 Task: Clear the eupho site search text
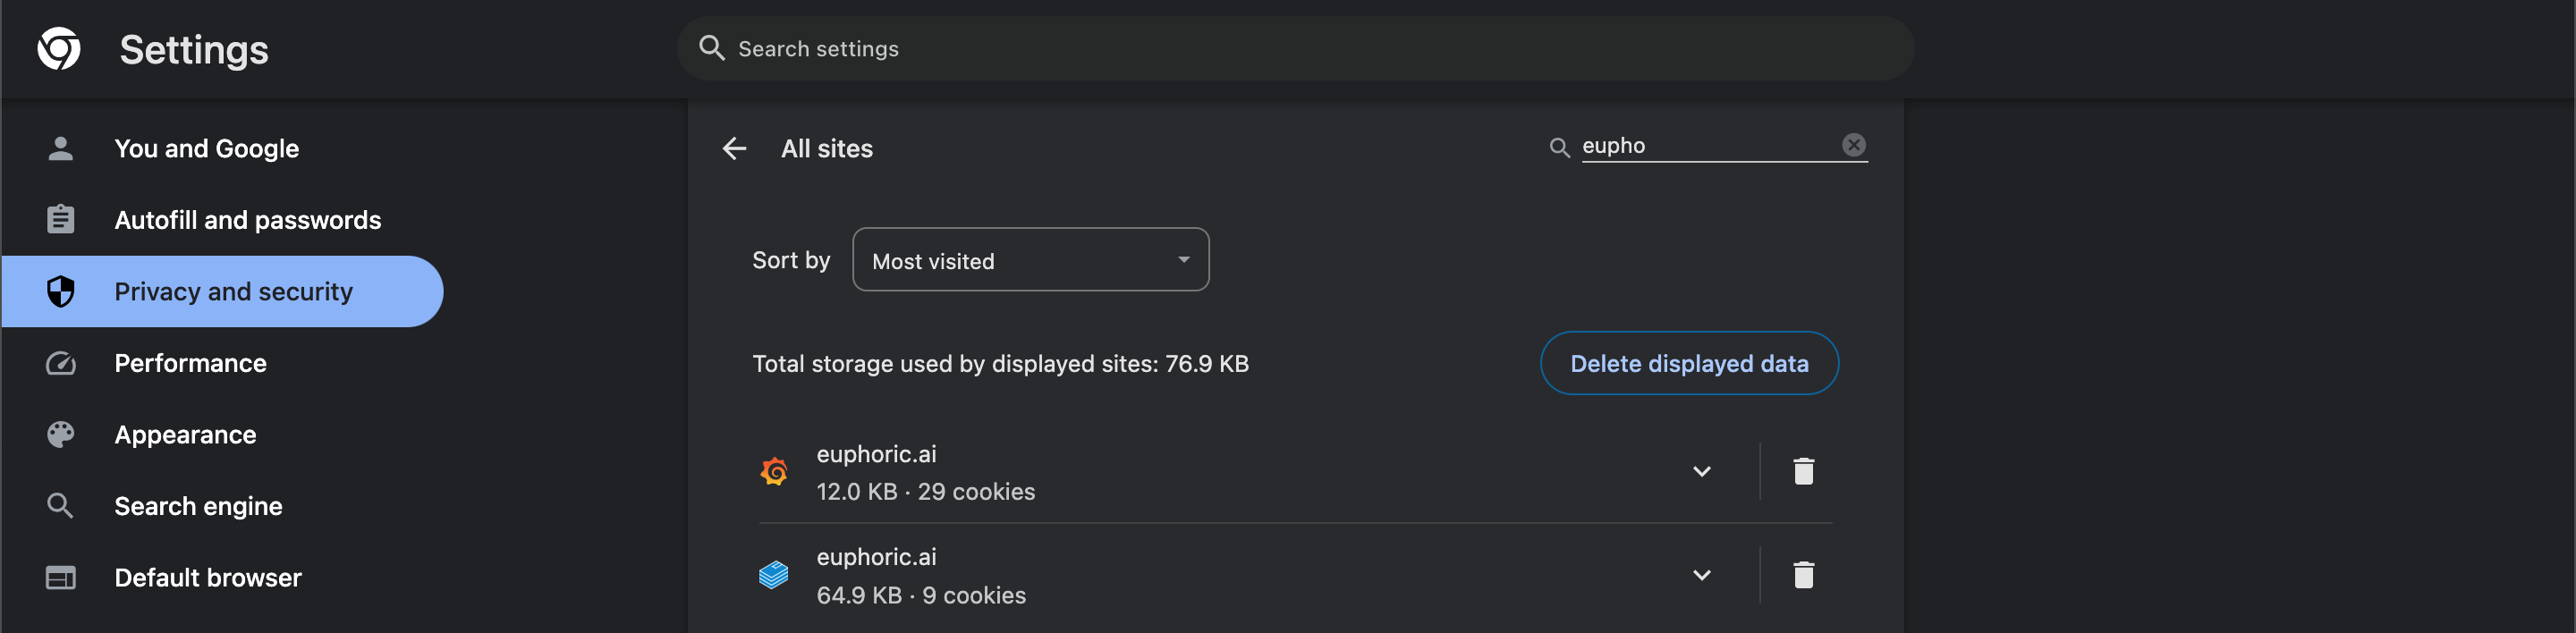tap(1853, 145)
